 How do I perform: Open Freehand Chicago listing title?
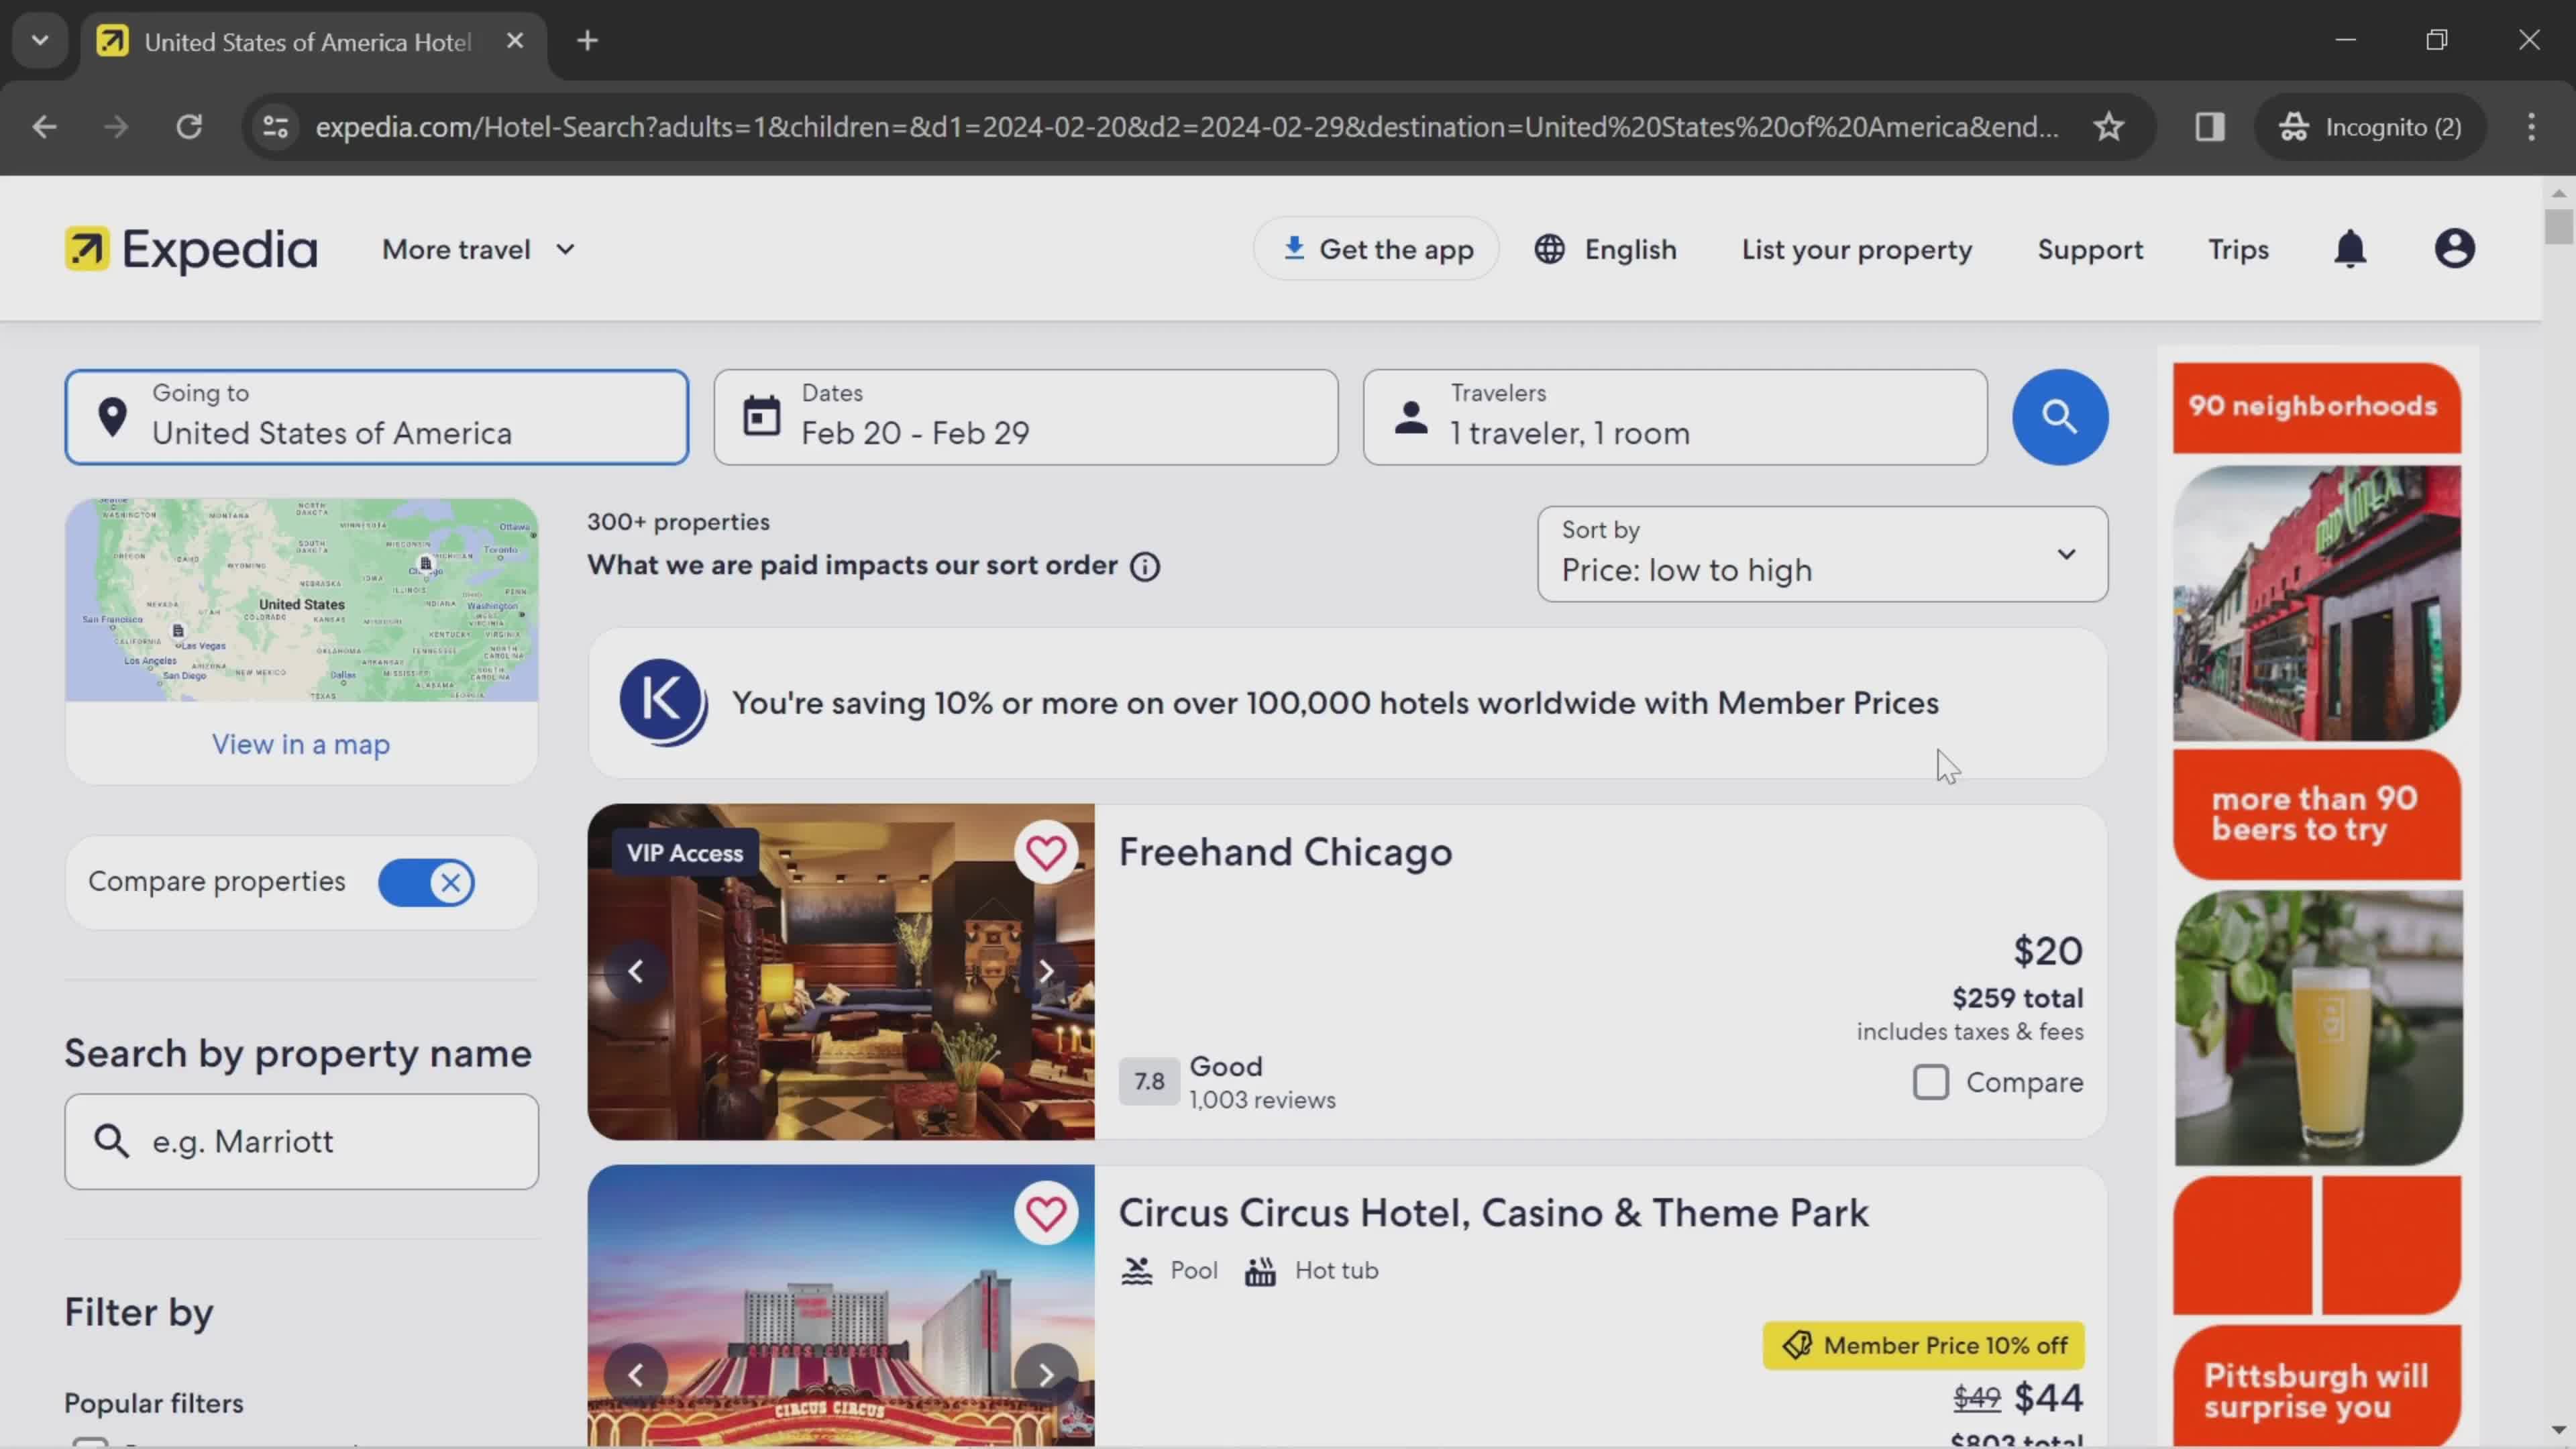[x=1285, y=852]
